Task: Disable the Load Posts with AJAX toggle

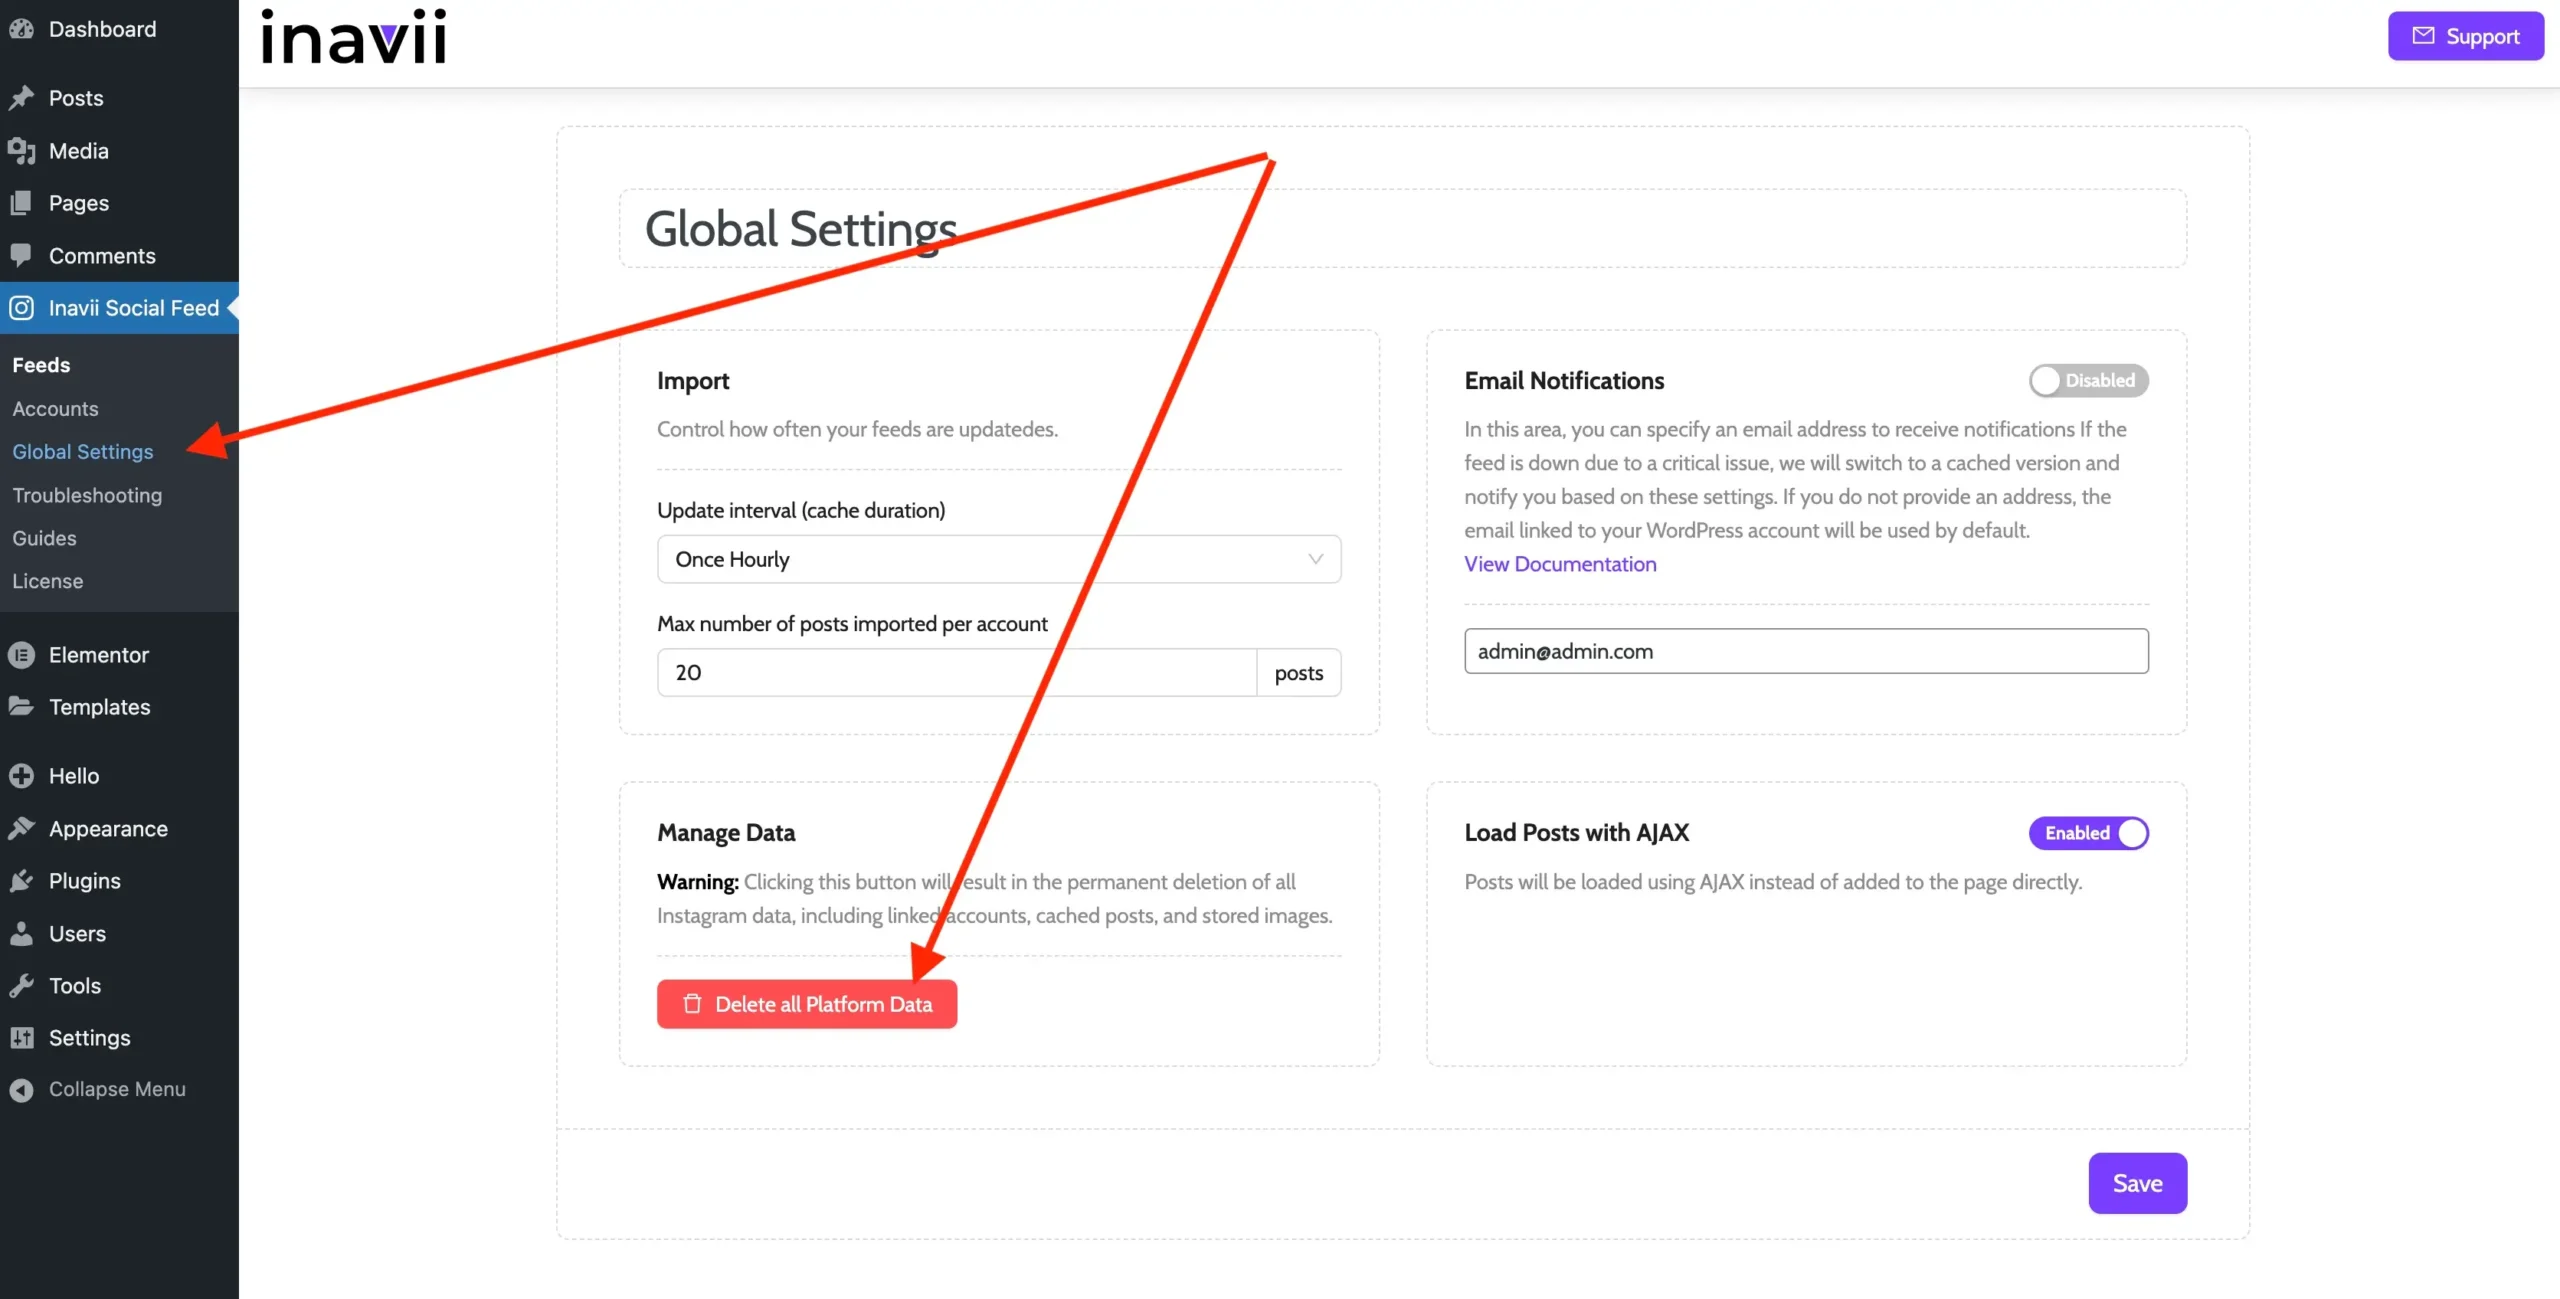Action: [x=2088, y=833]
